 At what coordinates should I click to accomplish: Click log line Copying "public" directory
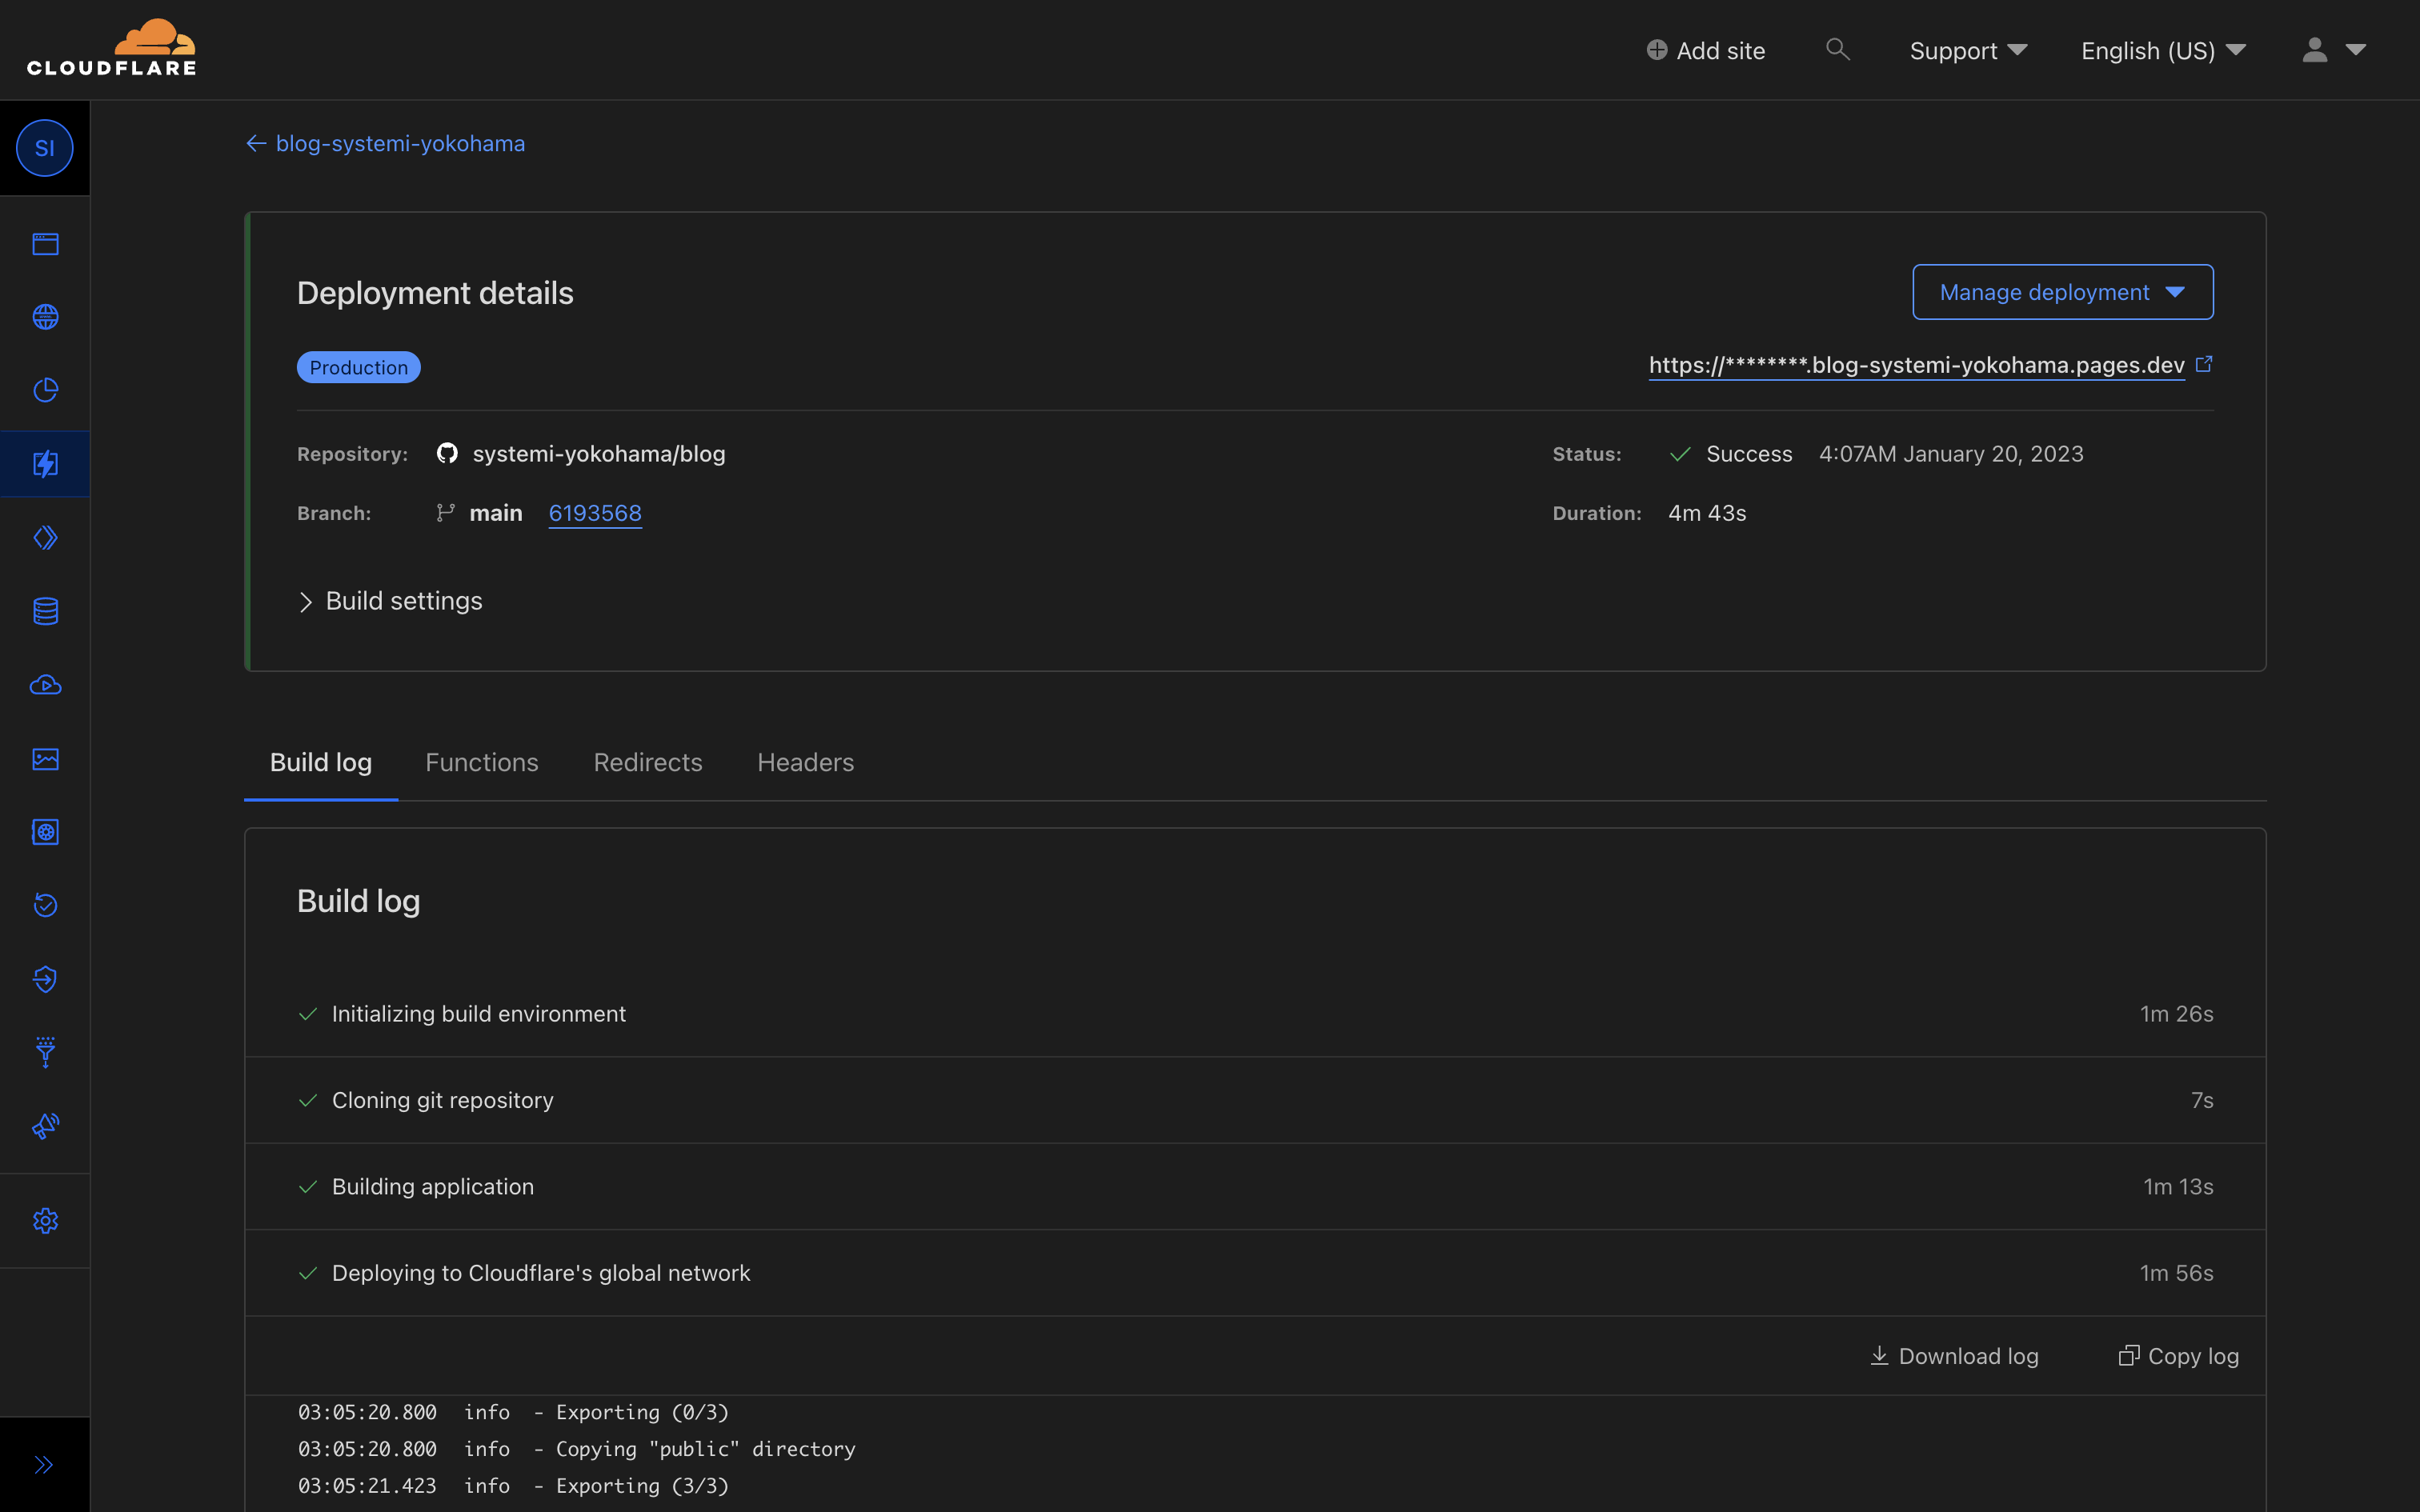(577, 1449)
